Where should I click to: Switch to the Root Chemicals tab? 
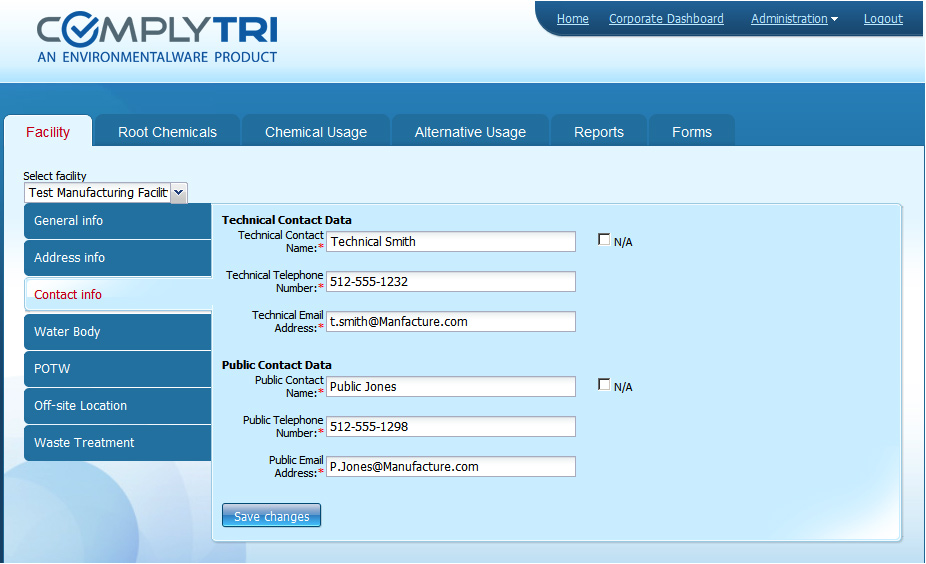pos(167,132)
